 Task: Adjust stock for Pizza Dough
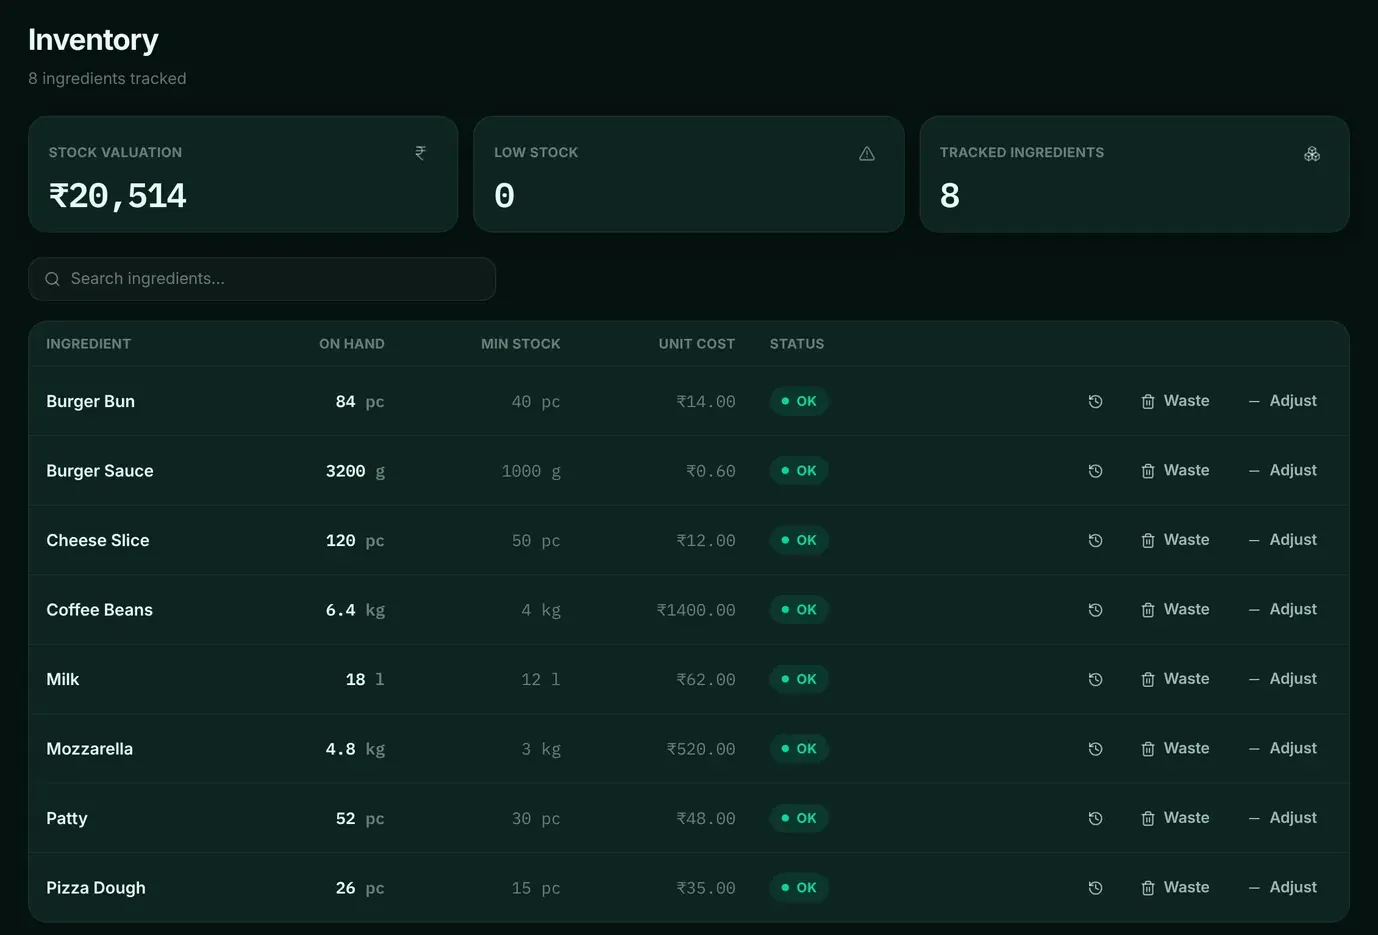pos(1283,887)
